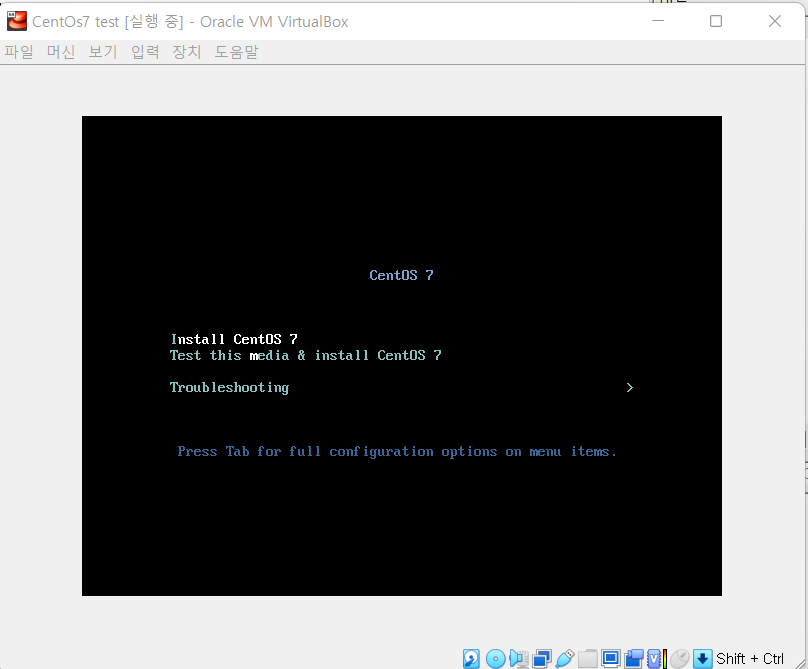The width and height of the screenshot is (808, 669).
Task: Minimize the VirtualBox VM window
Action: point(658,21)
